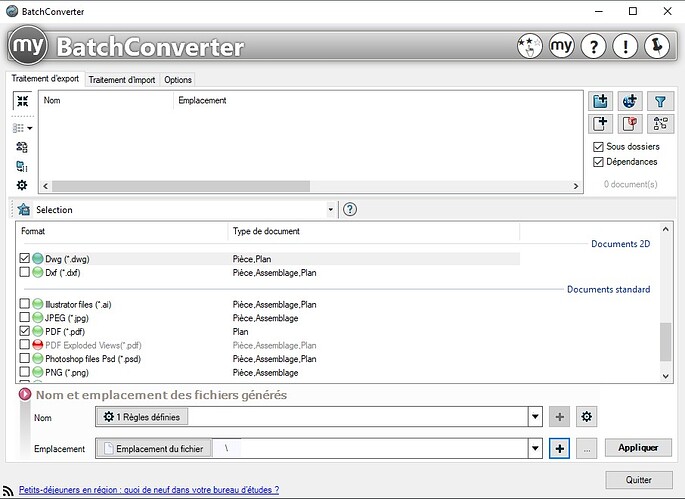Uncheck the PDF (*.pdf) format checkbox
The height and width of the screenshot is (499, 685).
[25, 331]
